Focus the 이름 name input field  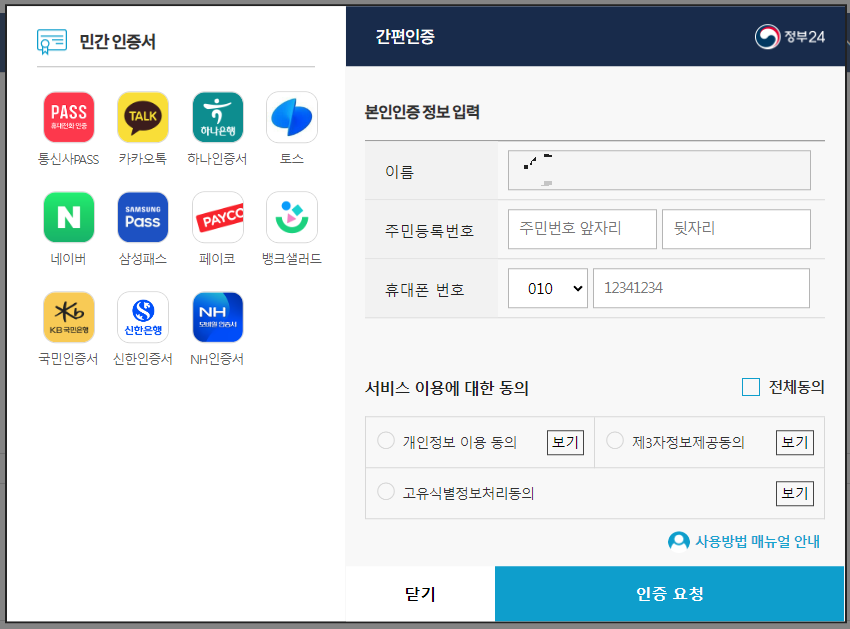click(x=659, y=170)
